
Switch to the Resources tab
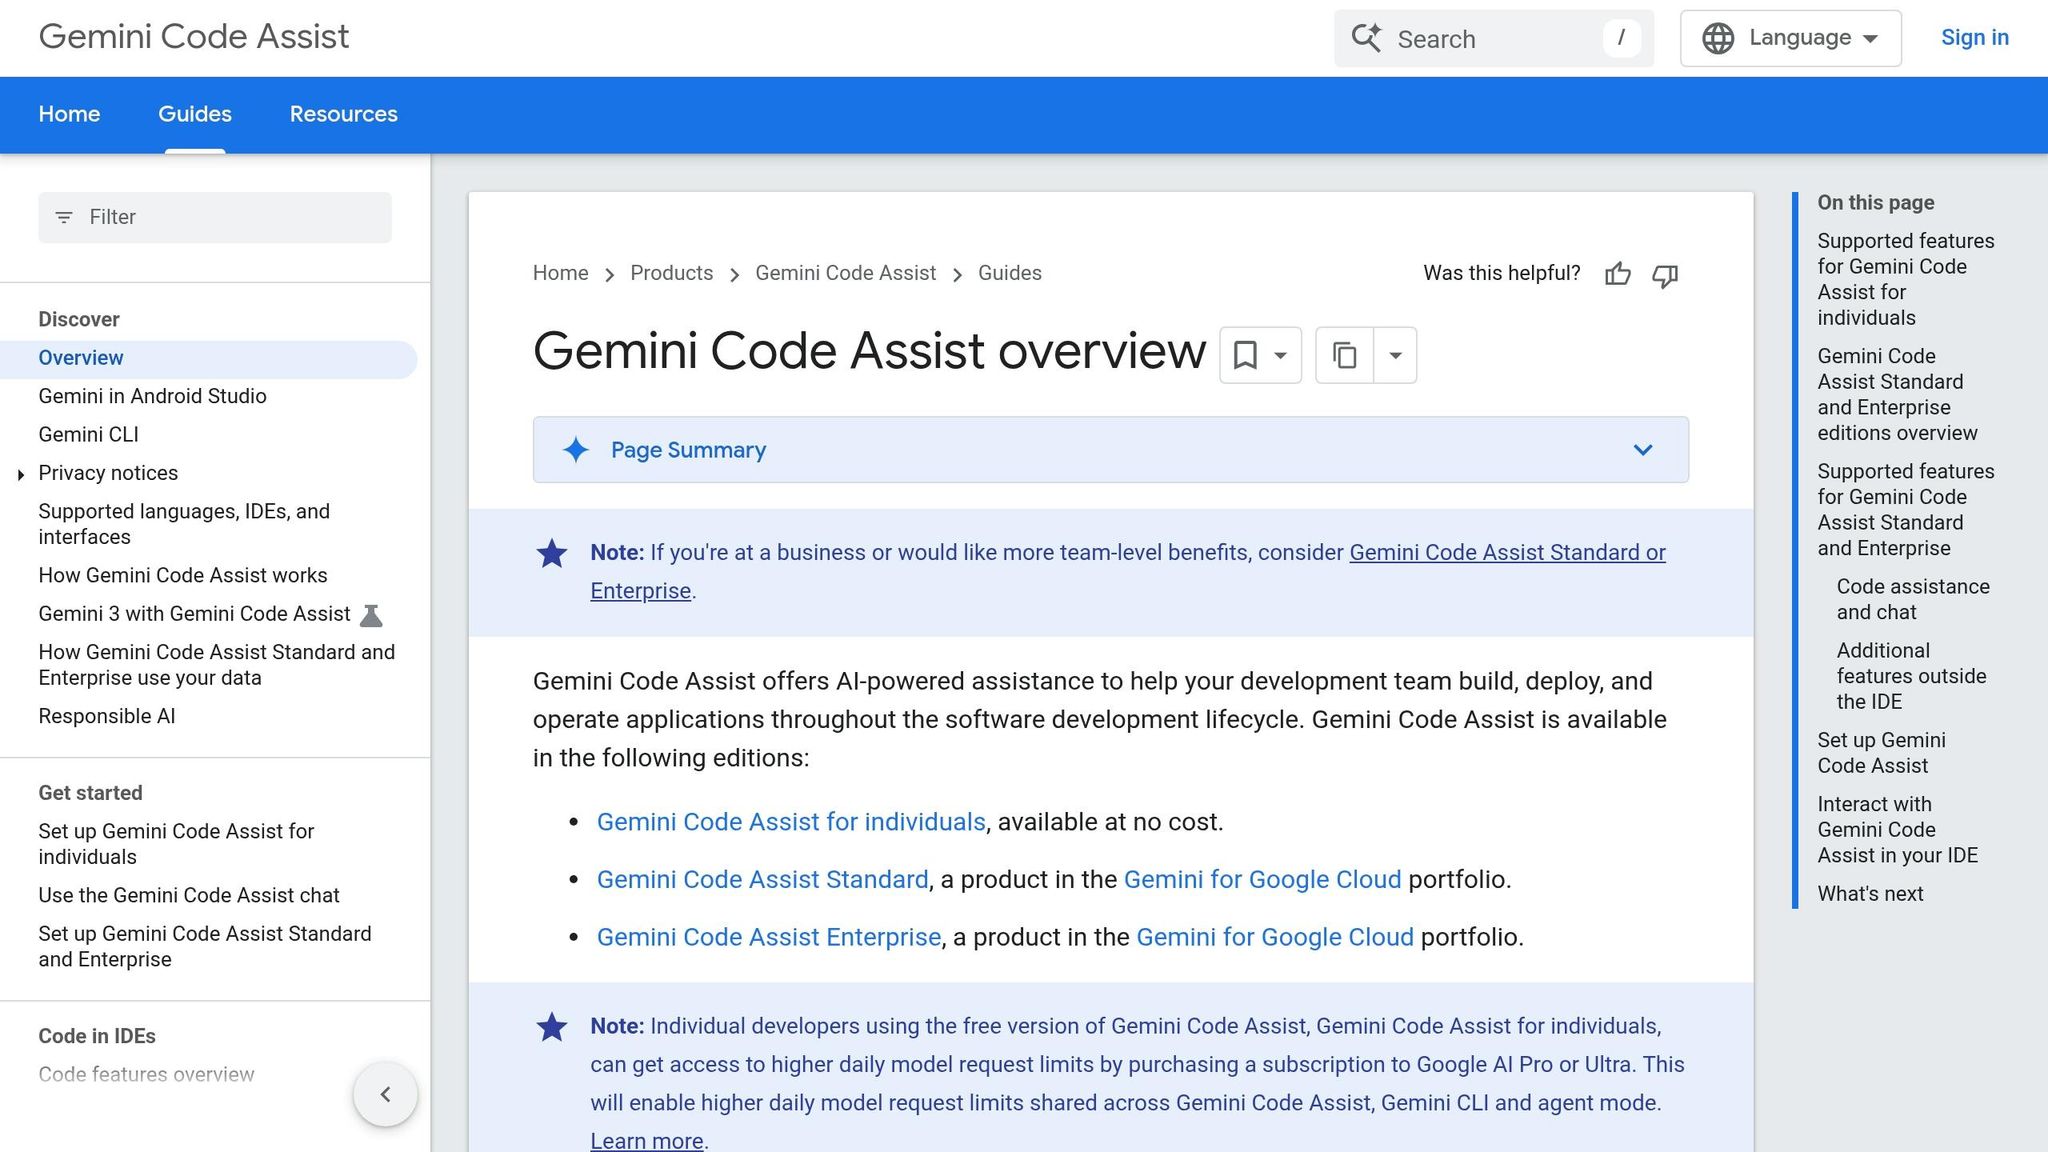pos(344,114)
